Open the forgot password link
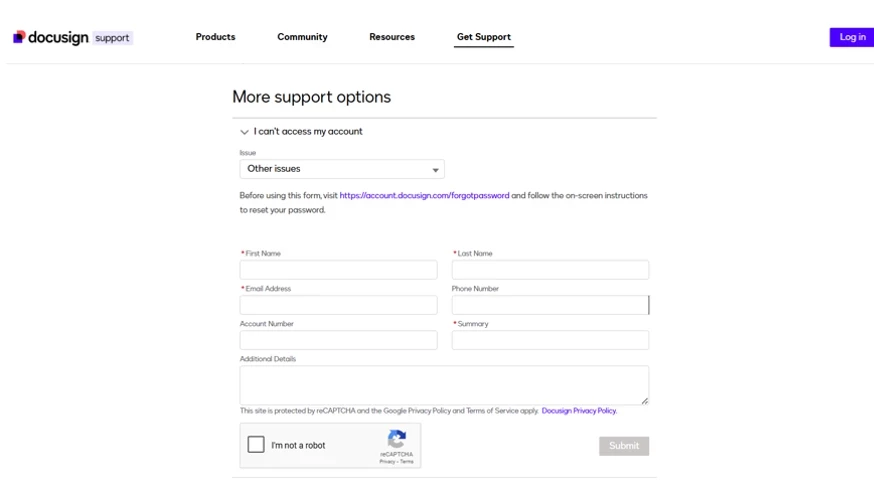Viewport: 874px width, 503px height. (424, 196)
